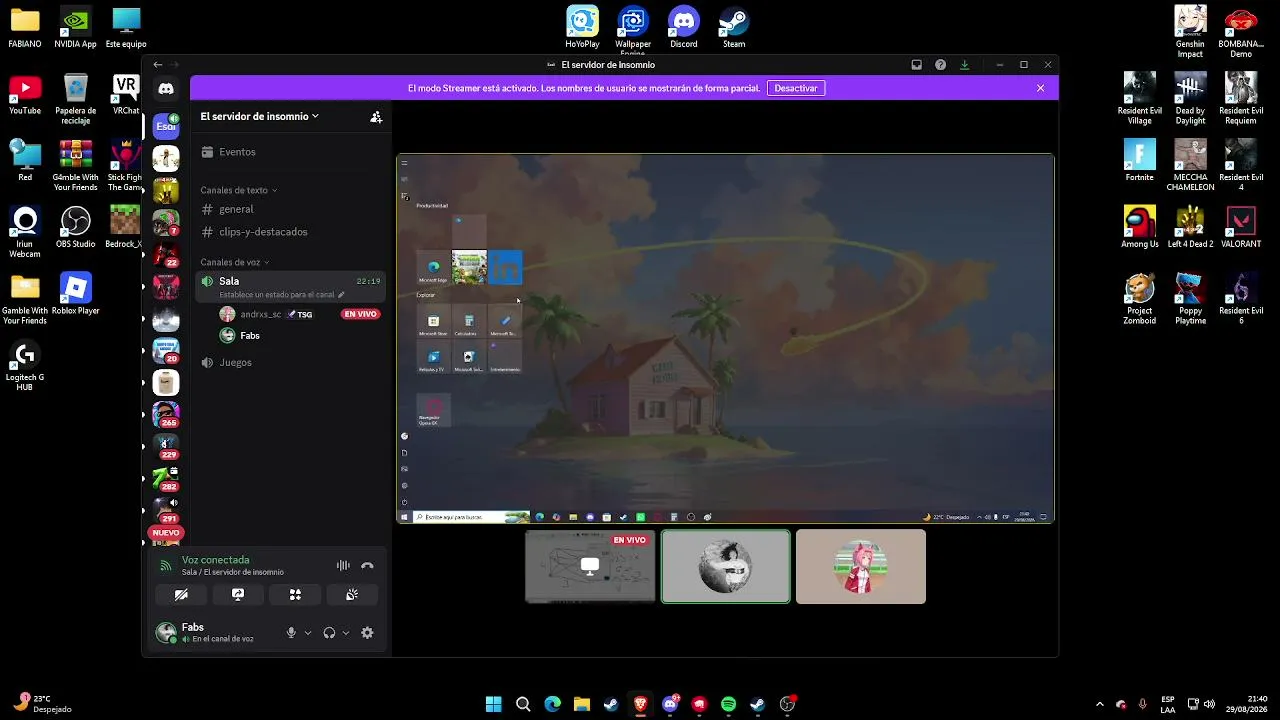
Task: Open the general text channel
Action: point(291,209)
